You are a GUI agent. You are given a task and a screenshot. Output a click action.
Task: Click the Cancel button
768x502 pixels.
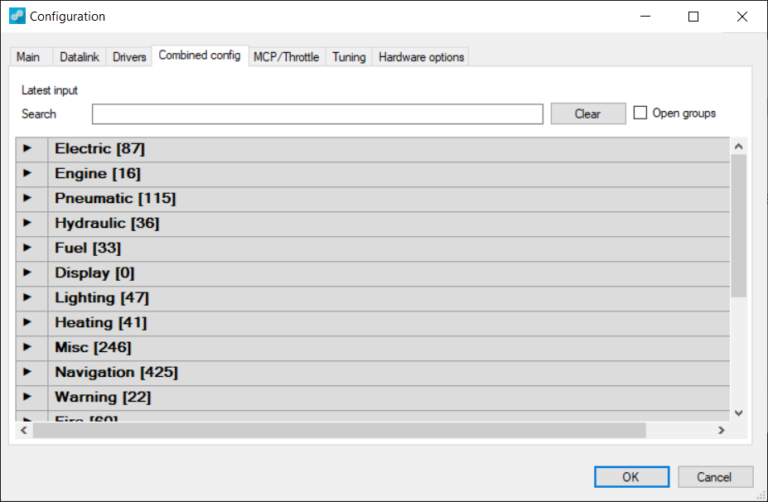point(715,477)
